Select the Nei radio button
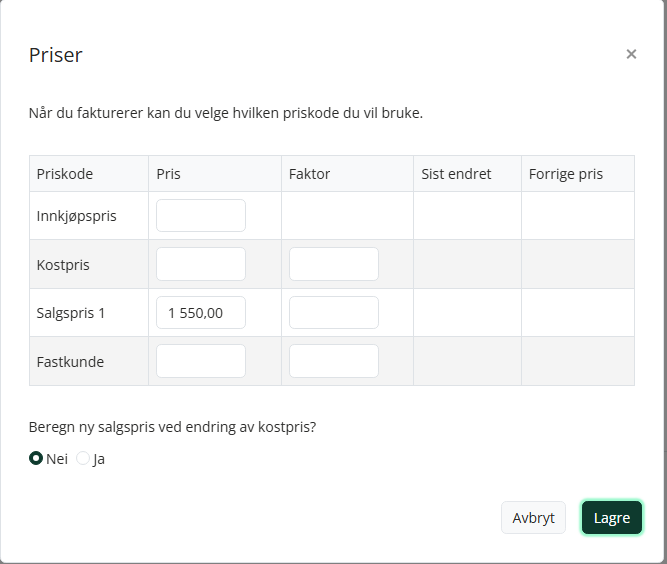The image size is (667, 564). [x=36, y=458]
